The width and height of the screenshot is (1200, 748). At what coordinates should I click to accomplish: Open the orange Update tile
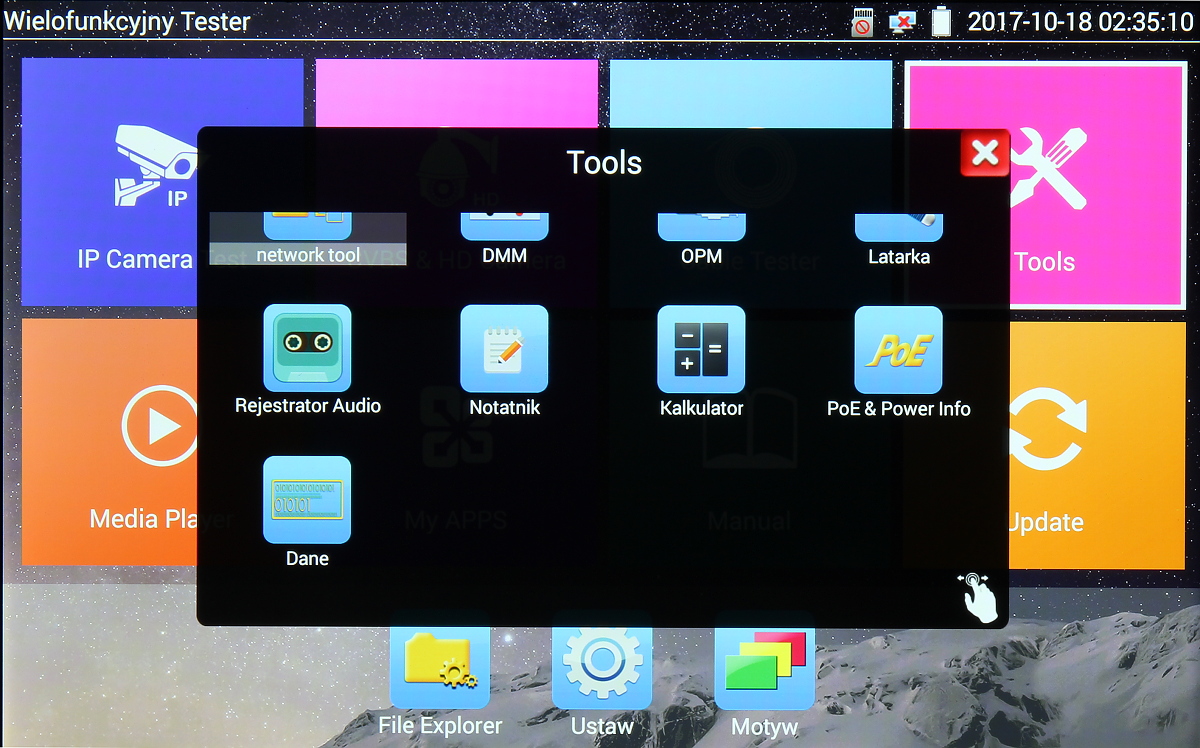coord(1096,444)
